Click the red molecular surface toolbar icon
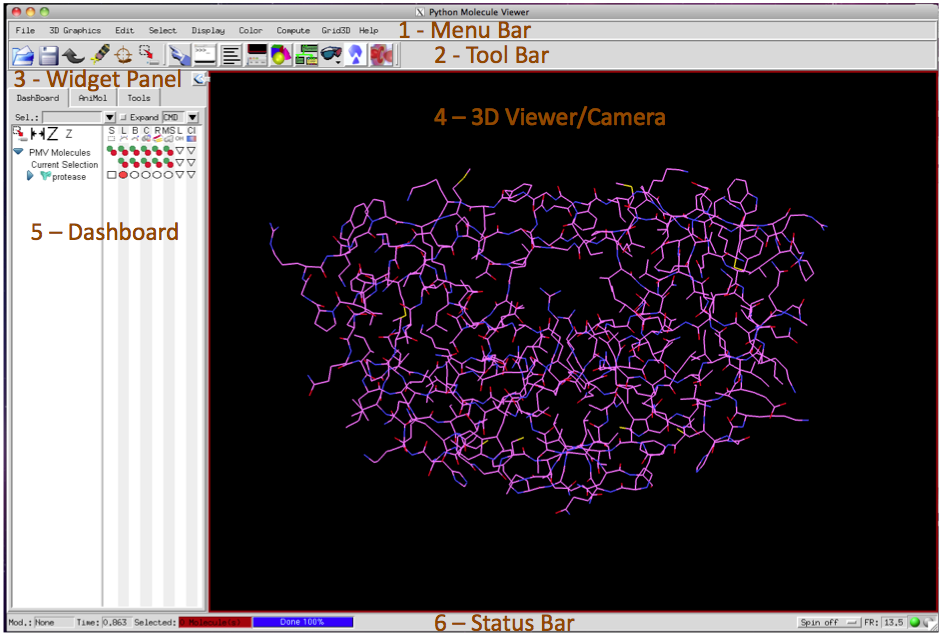Viewport: 944px width, 638px height. pos(382,55)
